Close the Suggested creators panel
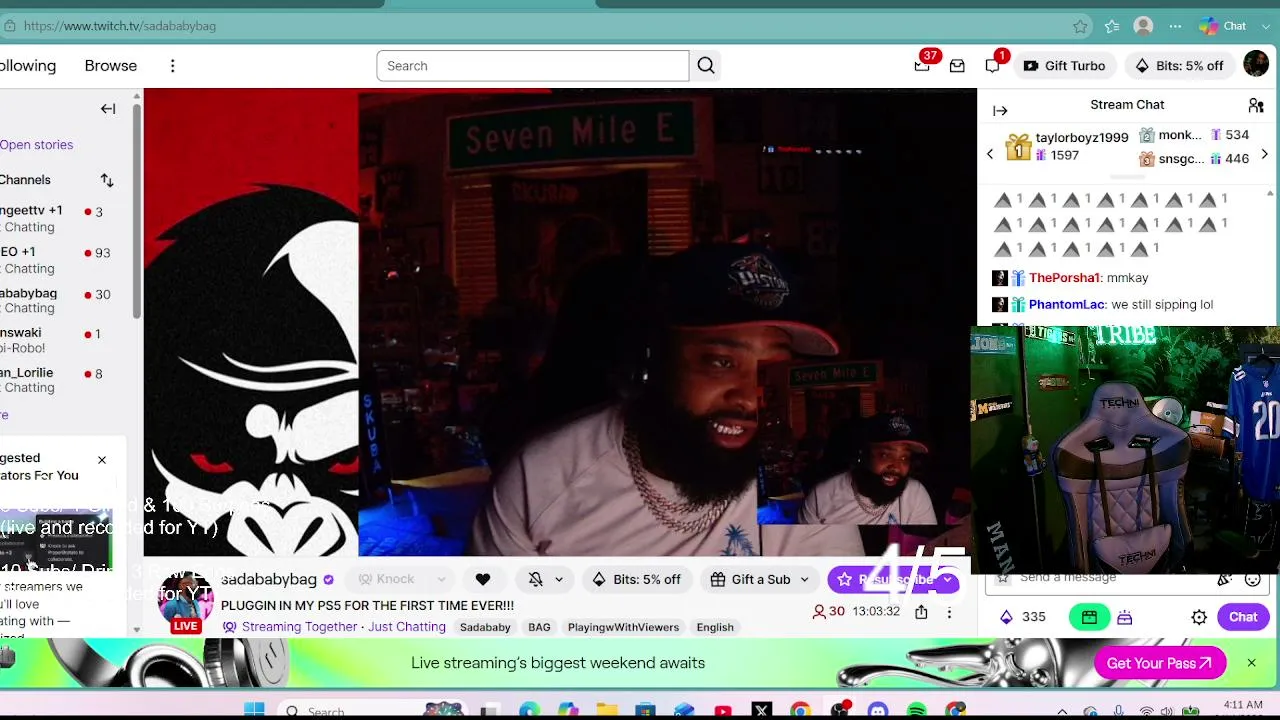Screen dimensions: 1280x720 101,460
